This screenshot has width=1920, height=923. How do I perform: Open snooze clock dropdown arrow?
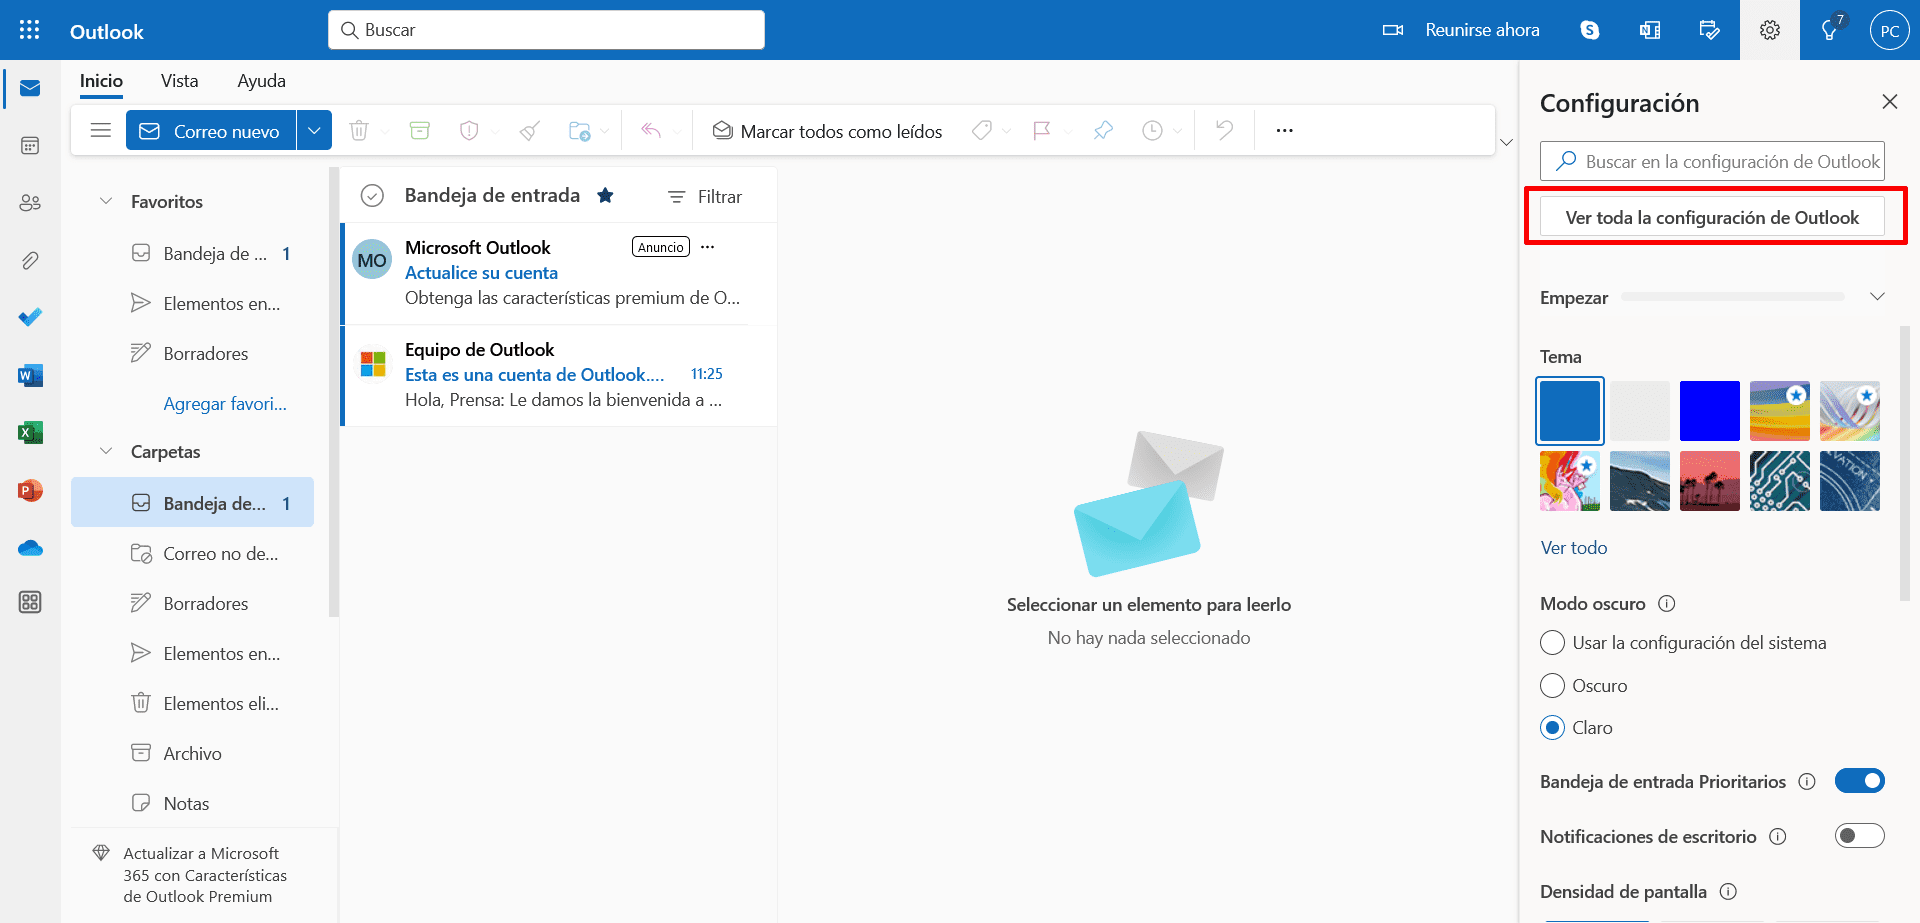tap(1178, 131)
